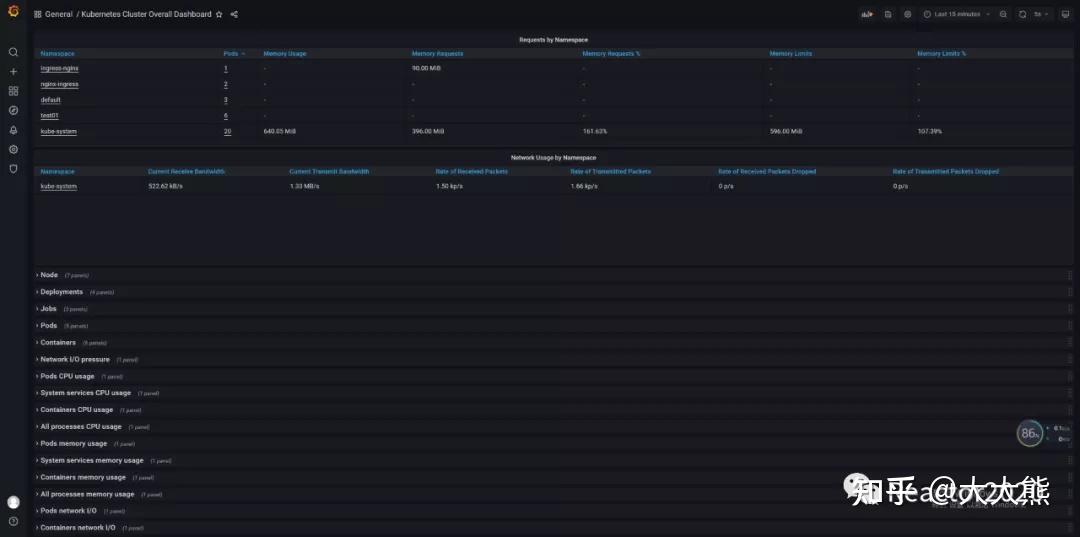
Task: Expand the Node row
Action: pos(49,275)
